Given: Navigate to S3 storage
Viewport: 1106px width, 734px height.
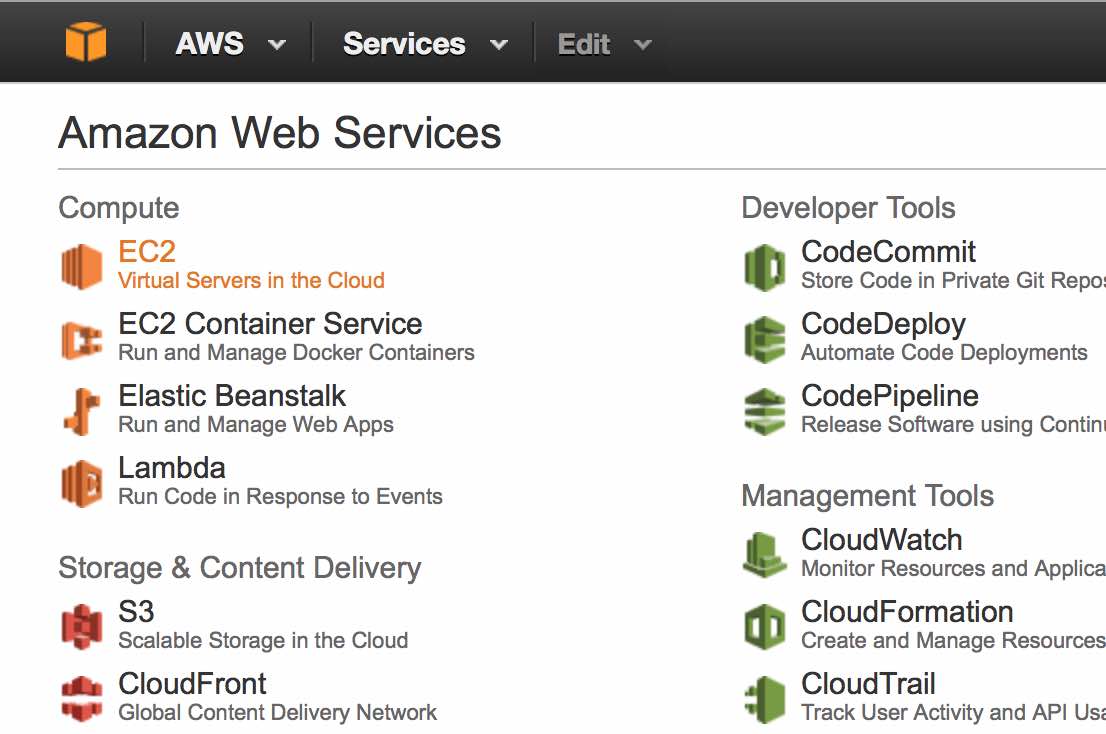Looking at the screenshot, I should click(x=136, y=611).
